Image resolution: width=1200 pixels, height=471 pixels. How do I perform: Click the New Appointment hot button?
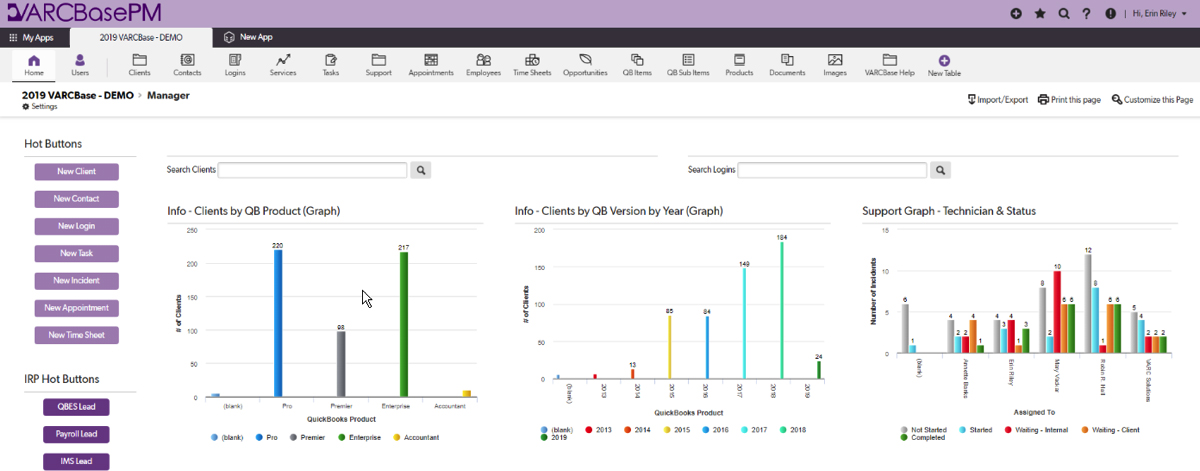point(77,308)
